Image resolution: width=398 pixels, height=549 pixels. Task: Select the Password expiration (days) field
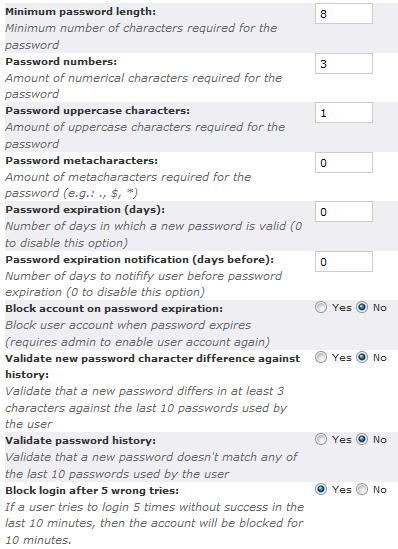pos(344,212)
